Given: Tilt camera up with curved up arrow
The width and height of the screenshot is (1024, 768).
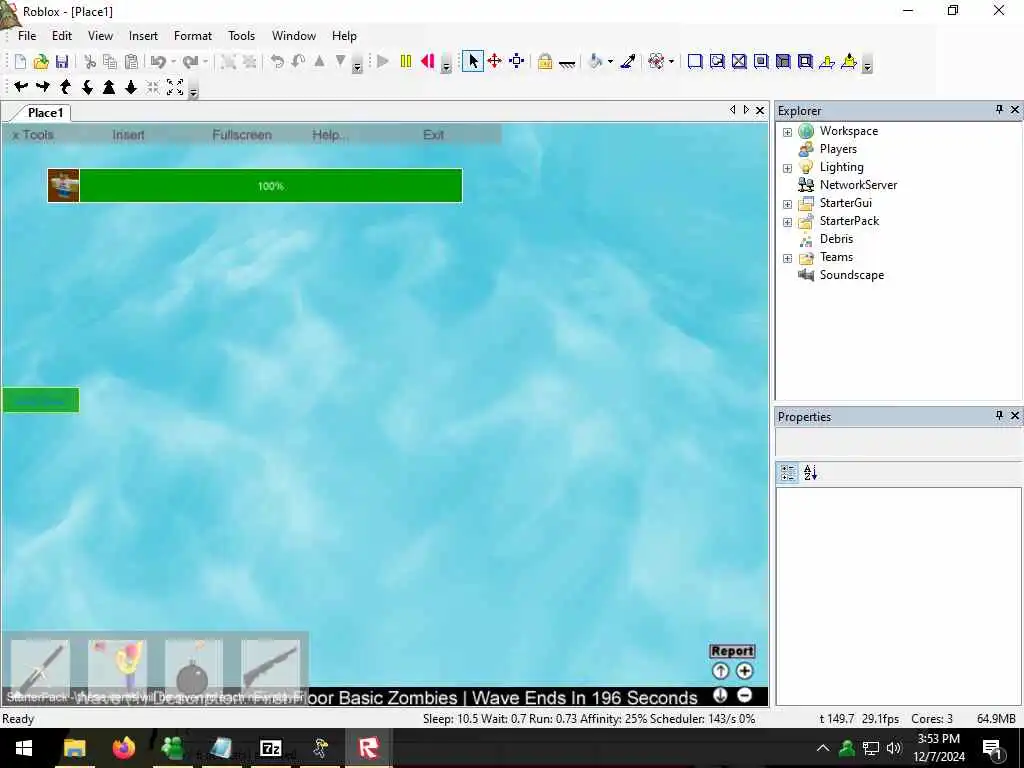Looking at the screenshot, I should pyautogui.click(x=65, y=87).
